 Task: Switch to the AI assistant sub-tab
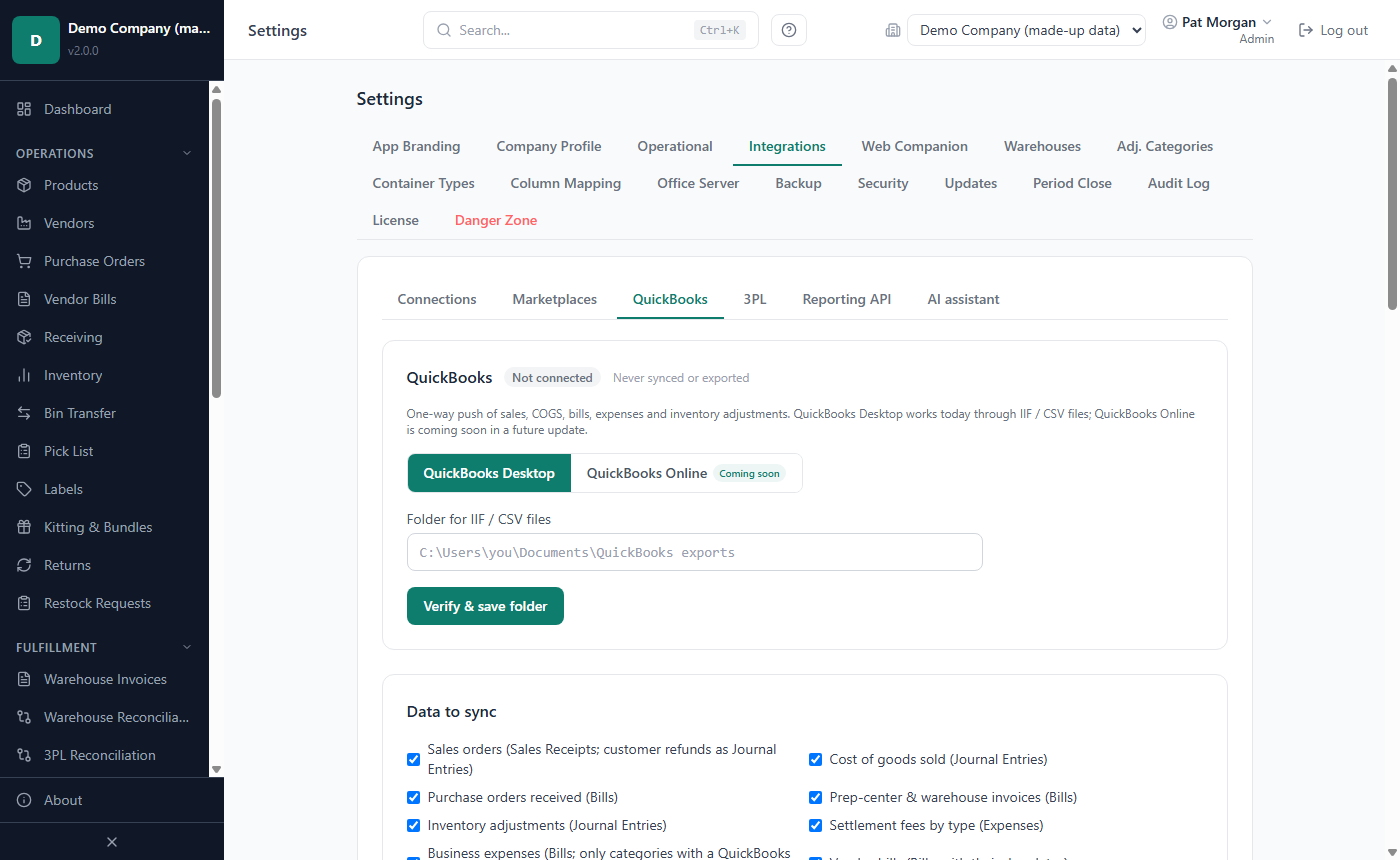(x=963, y=299)
